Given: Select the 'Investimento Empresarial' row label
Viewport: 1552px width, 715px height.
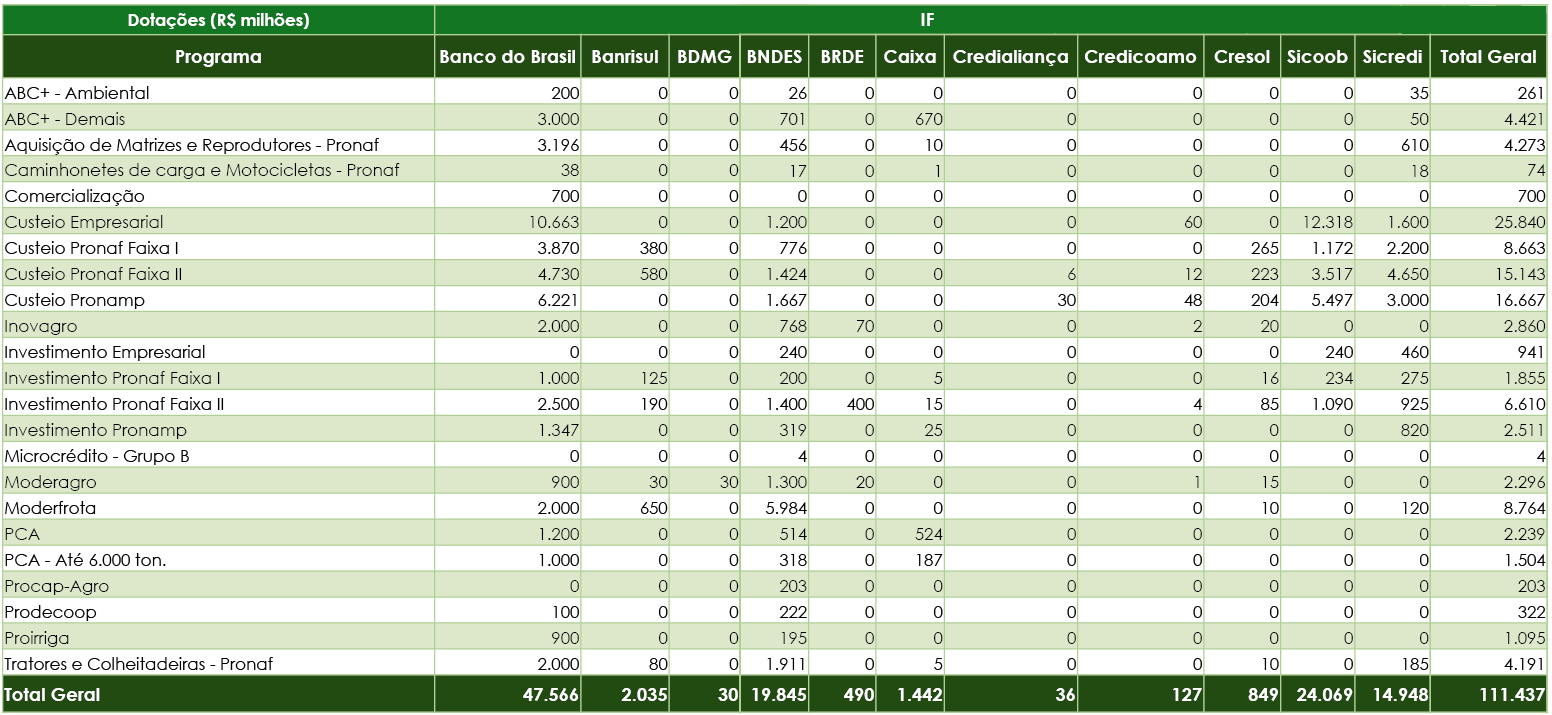Looking at the screenshot, I should tap(105, 352).
